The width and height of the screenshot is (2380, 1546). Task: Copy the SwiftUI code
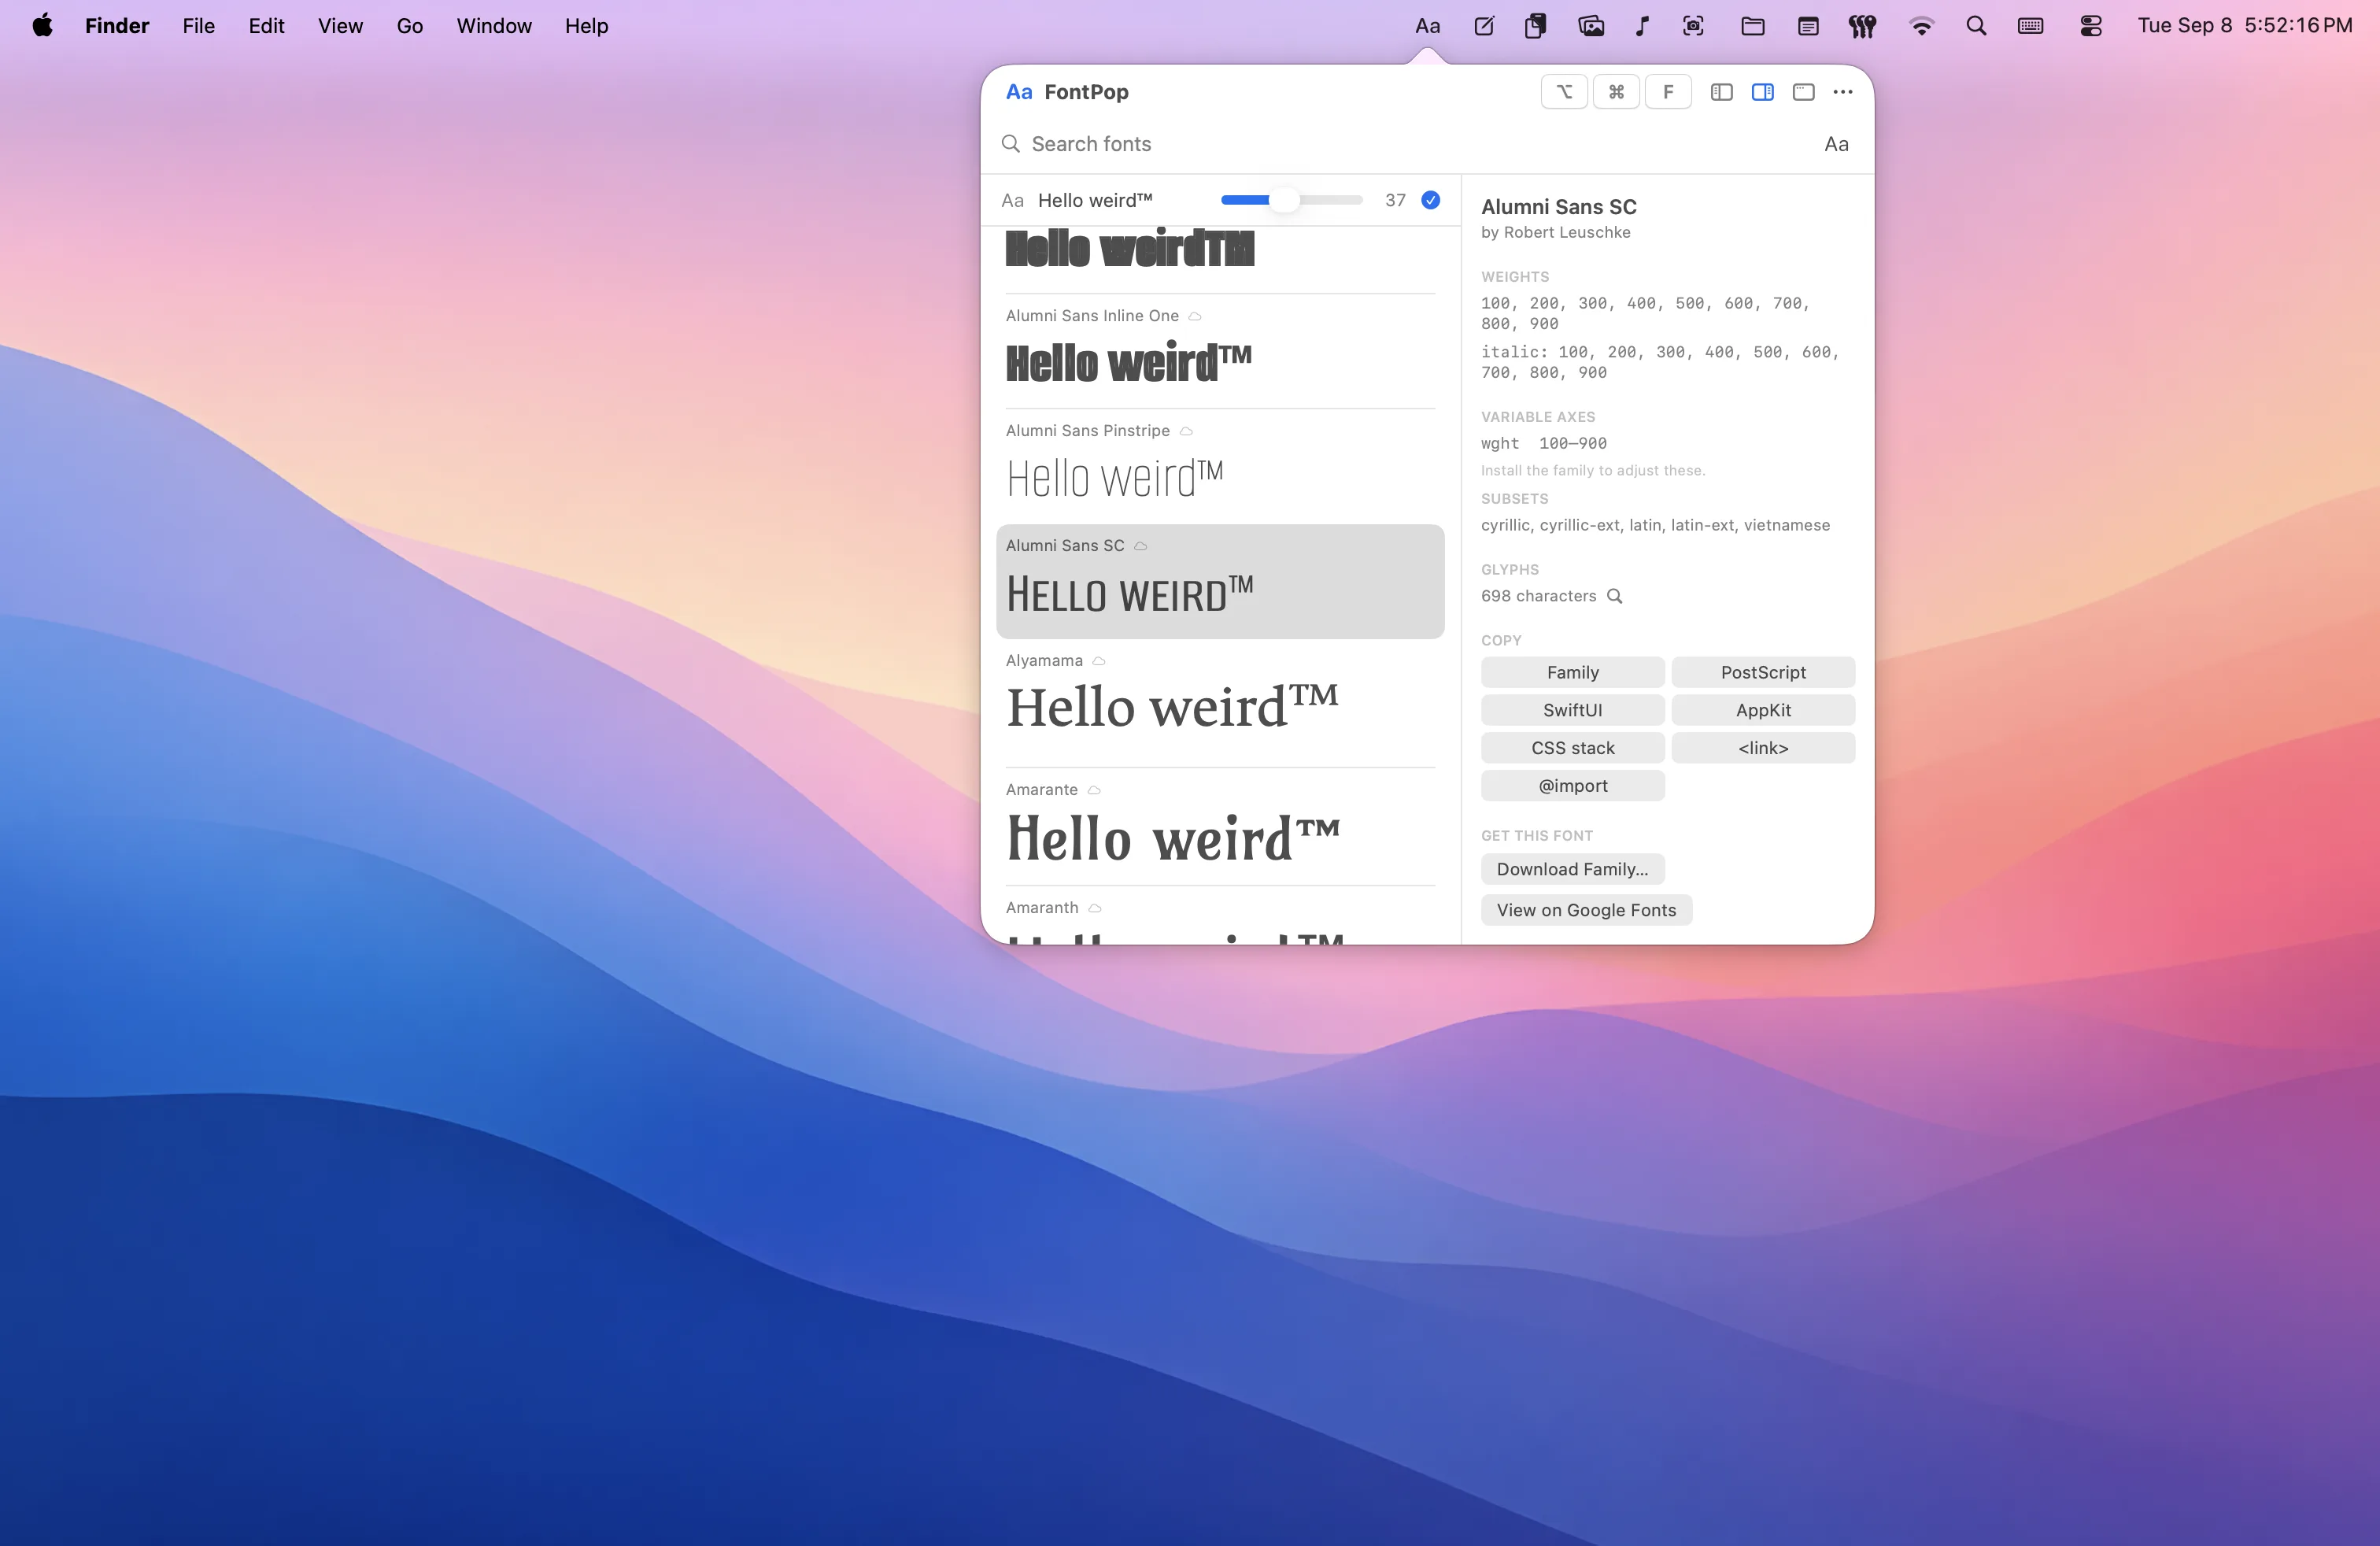pos(1572,710)
